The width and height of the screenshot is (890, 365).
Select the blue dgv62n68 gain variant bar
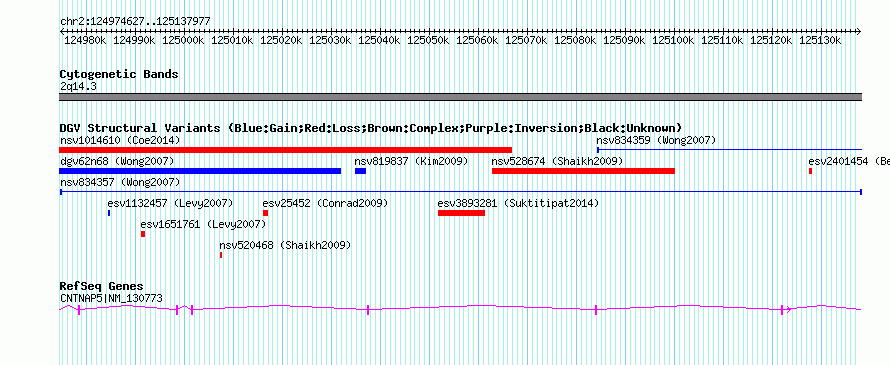(x=200, y=171)
